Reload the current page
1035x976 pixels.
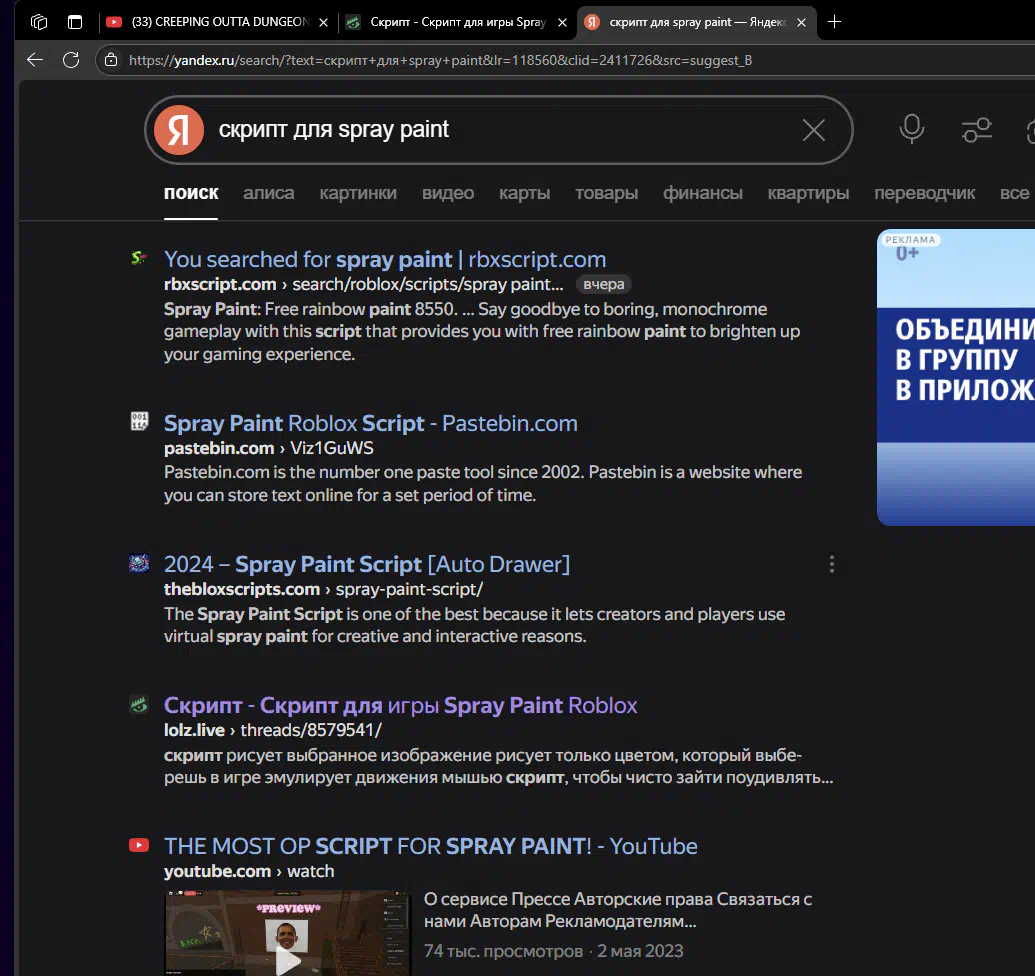pos(71,60)
